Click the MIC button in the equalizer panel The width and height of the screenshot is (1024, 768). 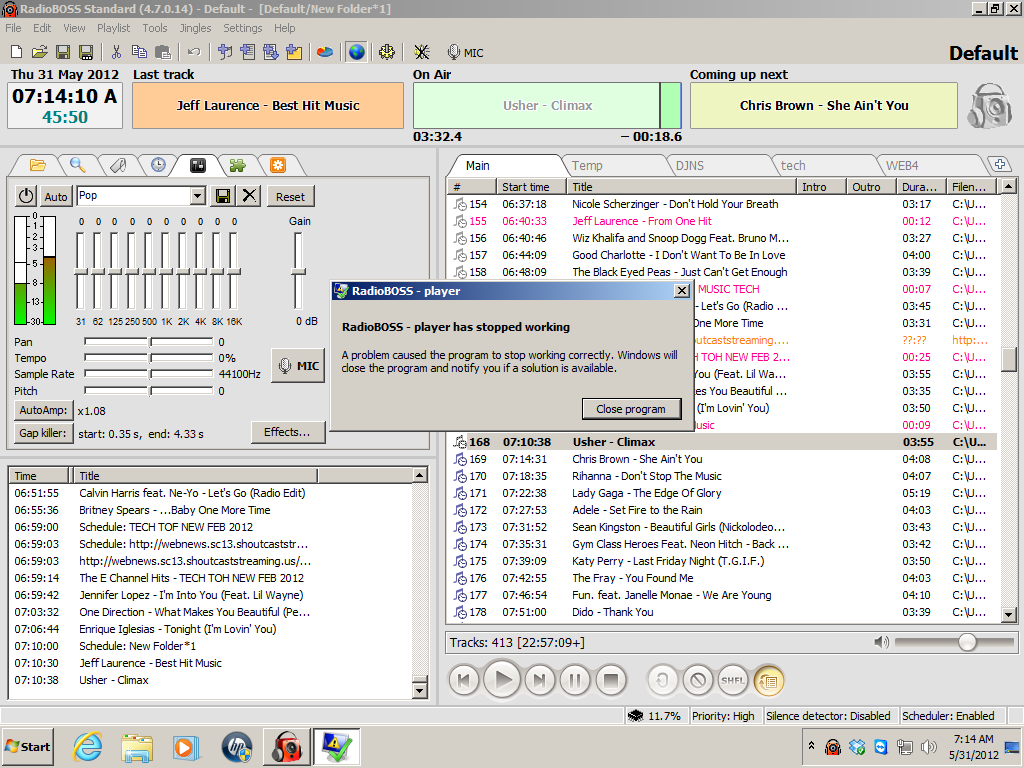(x=298, y=366)
